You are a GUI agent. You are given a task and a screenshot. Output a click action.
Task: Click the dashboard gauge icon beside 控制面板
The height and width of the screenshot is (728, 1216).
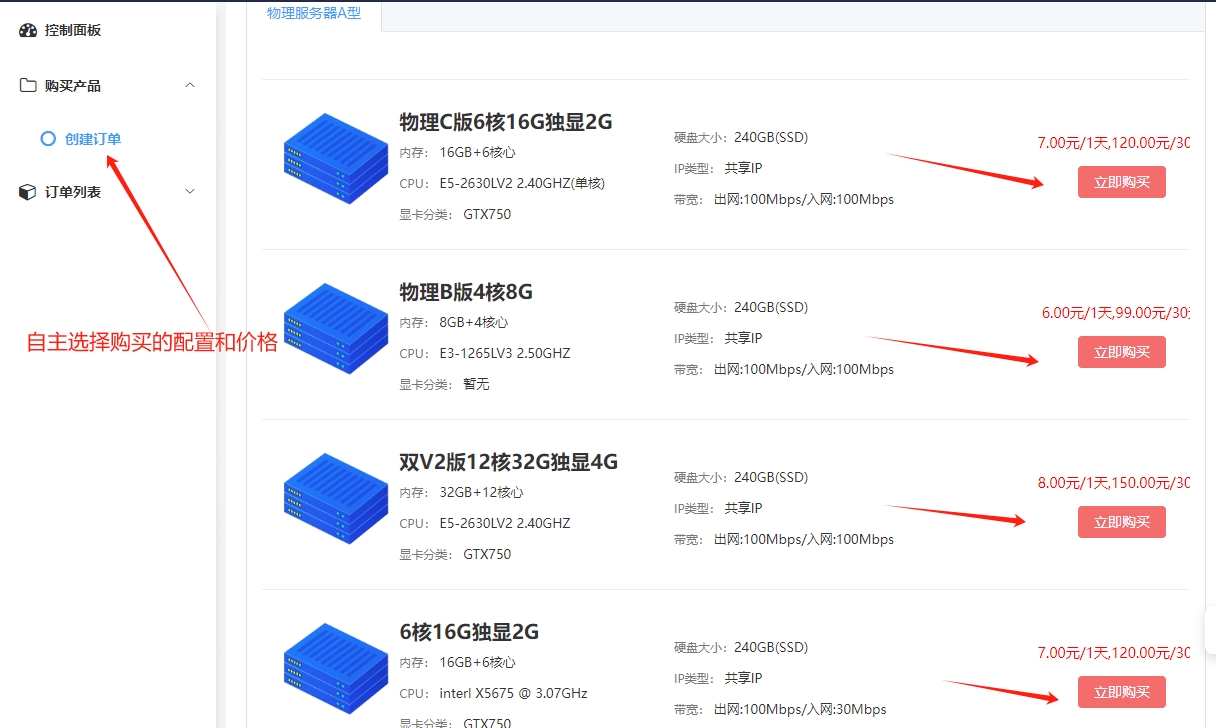click(x=28, y=31)
